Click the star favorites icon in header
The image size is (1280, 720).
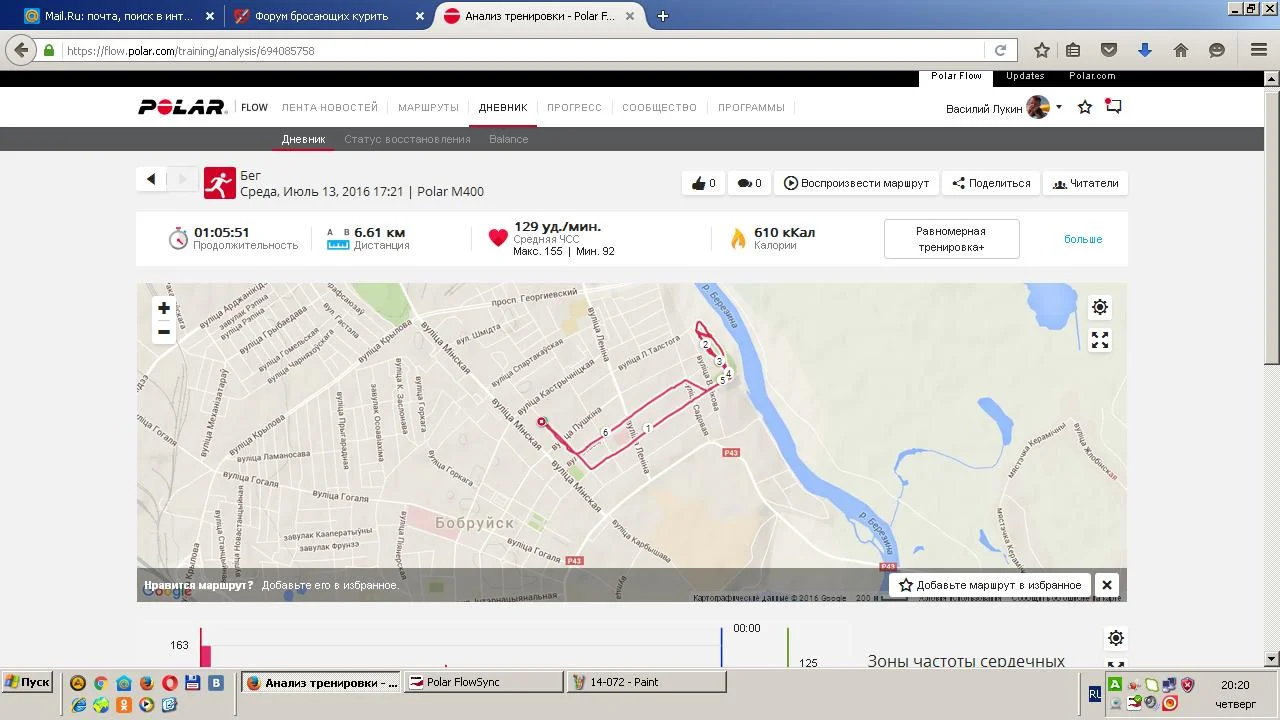coord(1085,107)
